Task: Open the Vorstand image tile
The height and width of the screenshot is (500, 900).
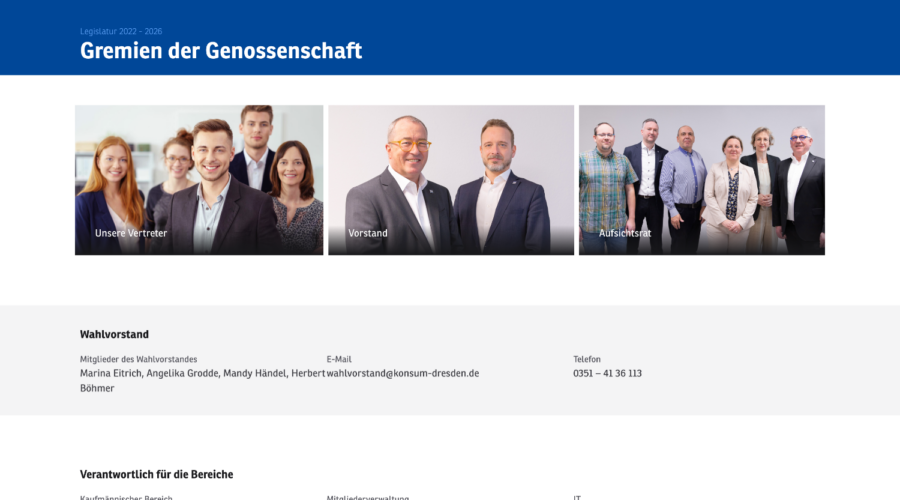Action: pyautogui.click(x=451, y=180)
